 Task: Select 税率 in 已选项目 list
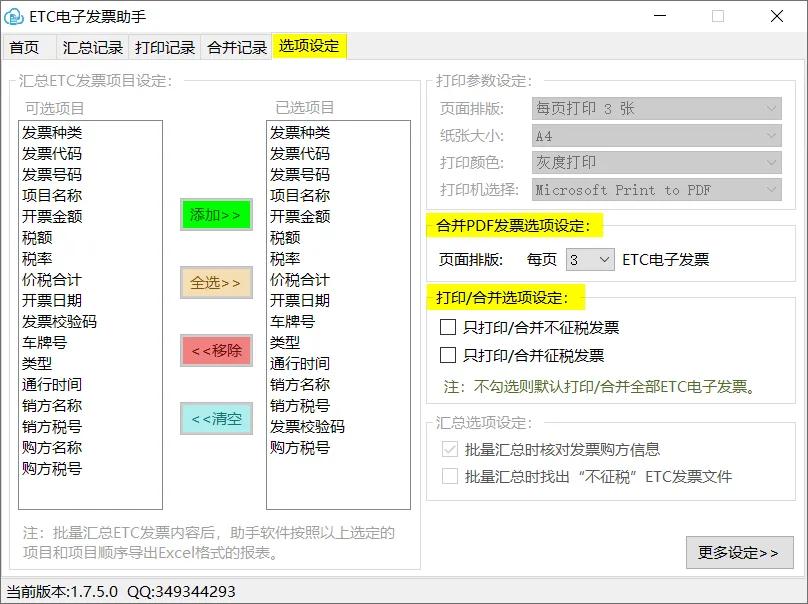pyautogui.click(x=285, y=259)
